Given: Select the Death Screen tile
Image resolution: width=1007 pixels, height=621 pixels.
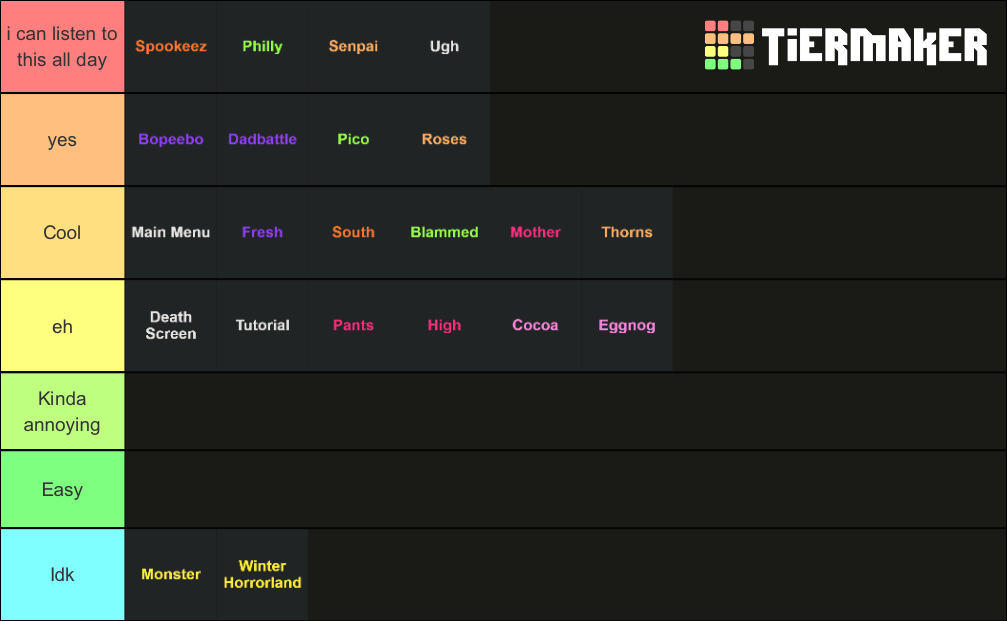Looking at the screenshot, I should click(171, 326).
